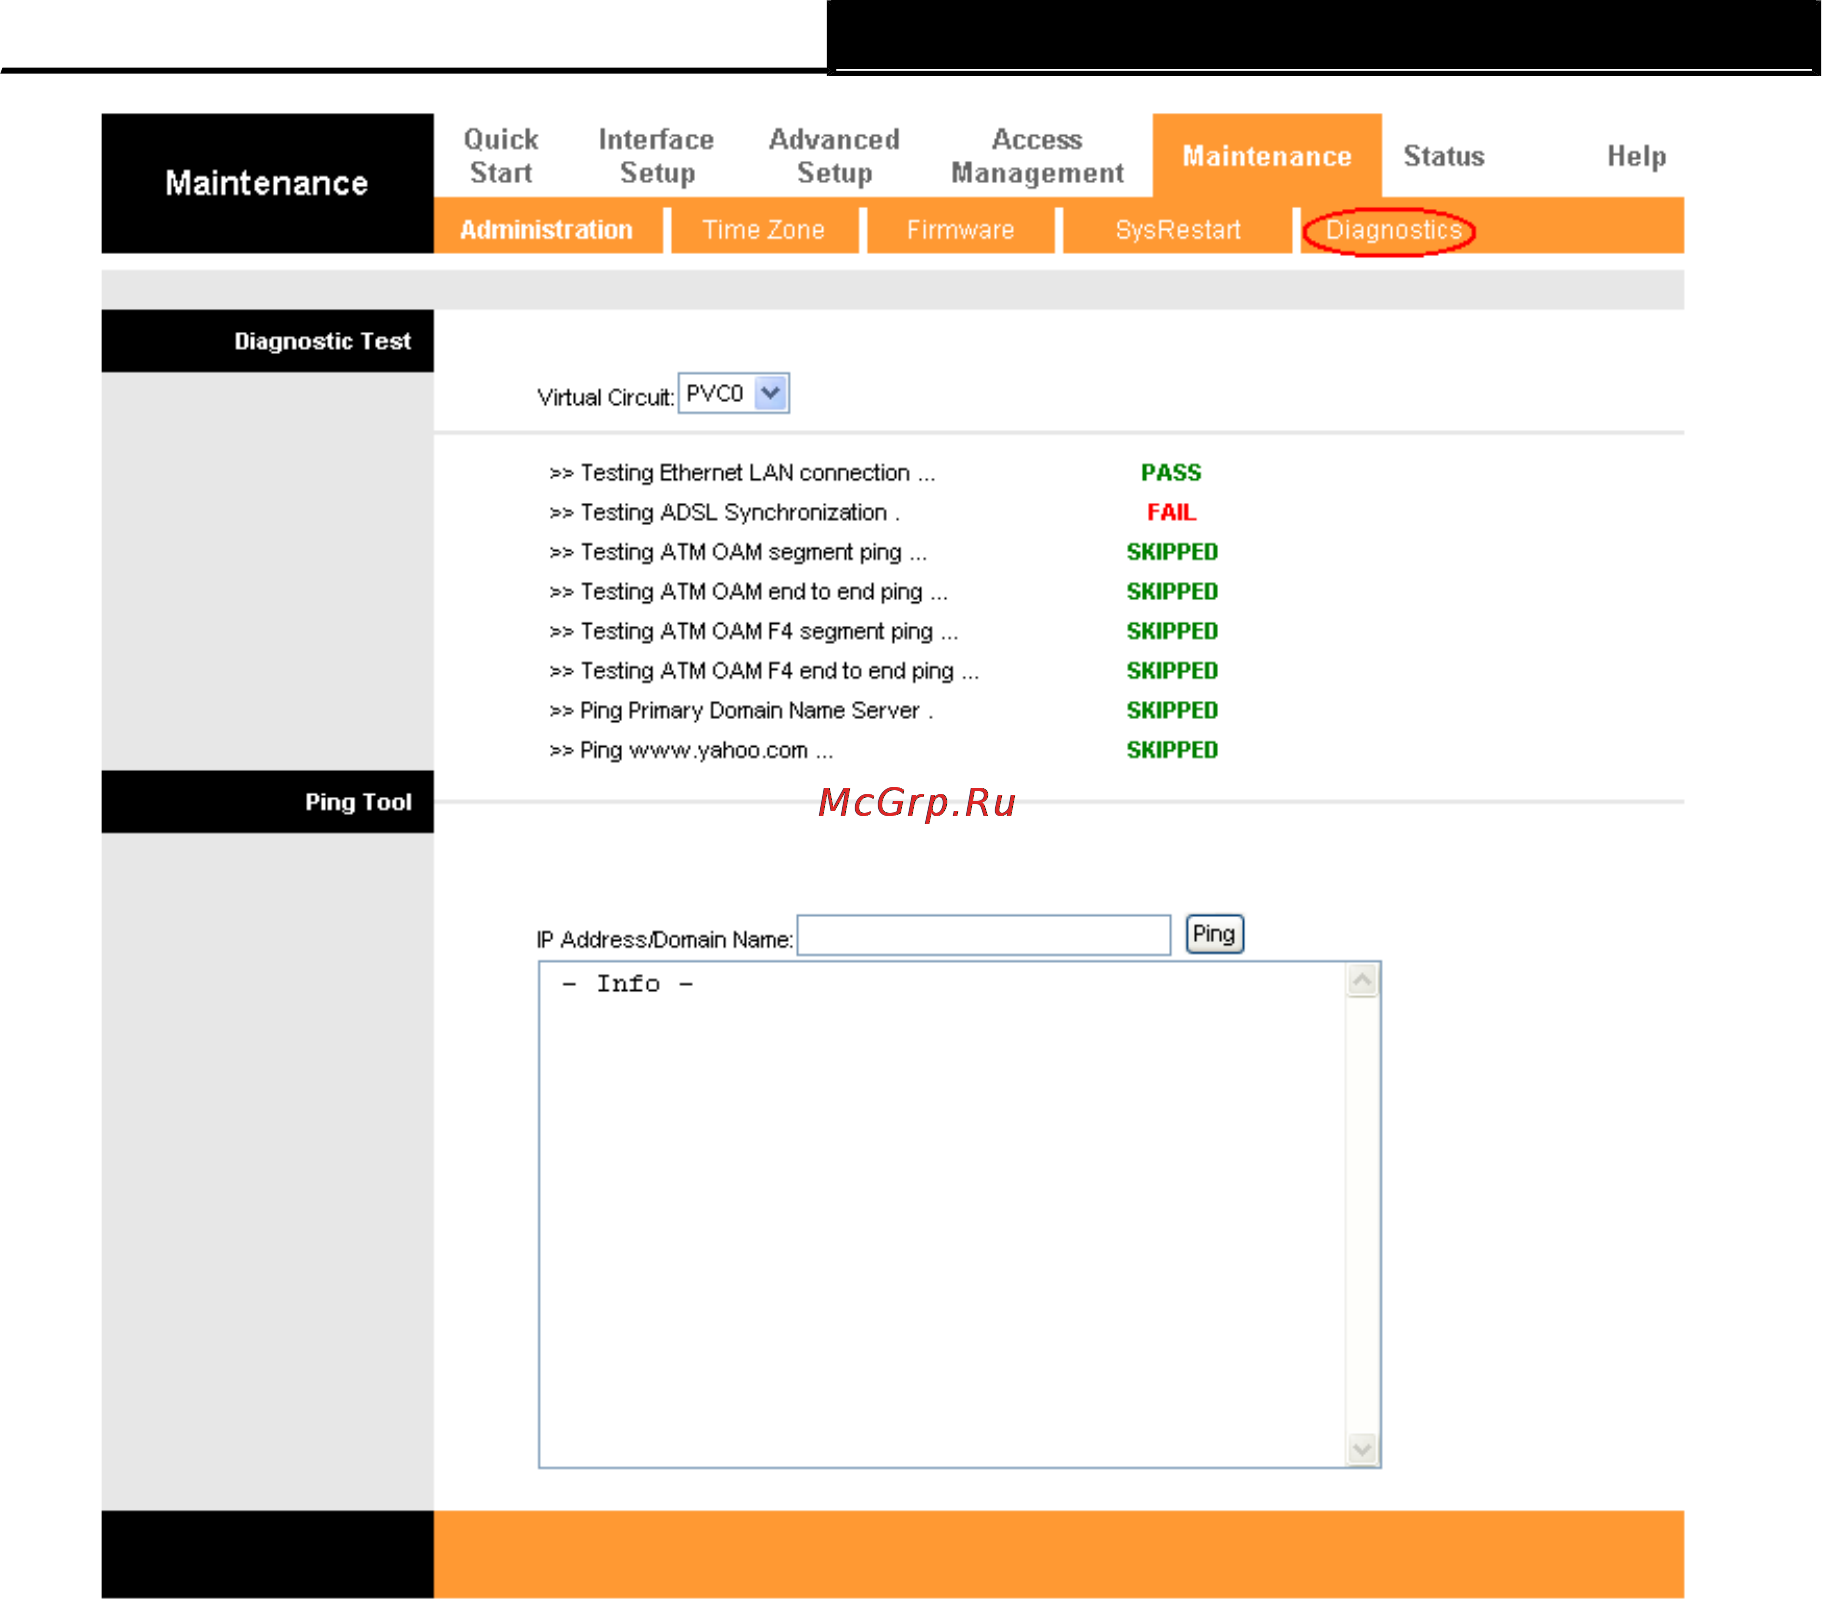
Task: Click SKIPPED status for www.yahoo.com ping
Action: pyautogui.click(x=1172, y=750)
